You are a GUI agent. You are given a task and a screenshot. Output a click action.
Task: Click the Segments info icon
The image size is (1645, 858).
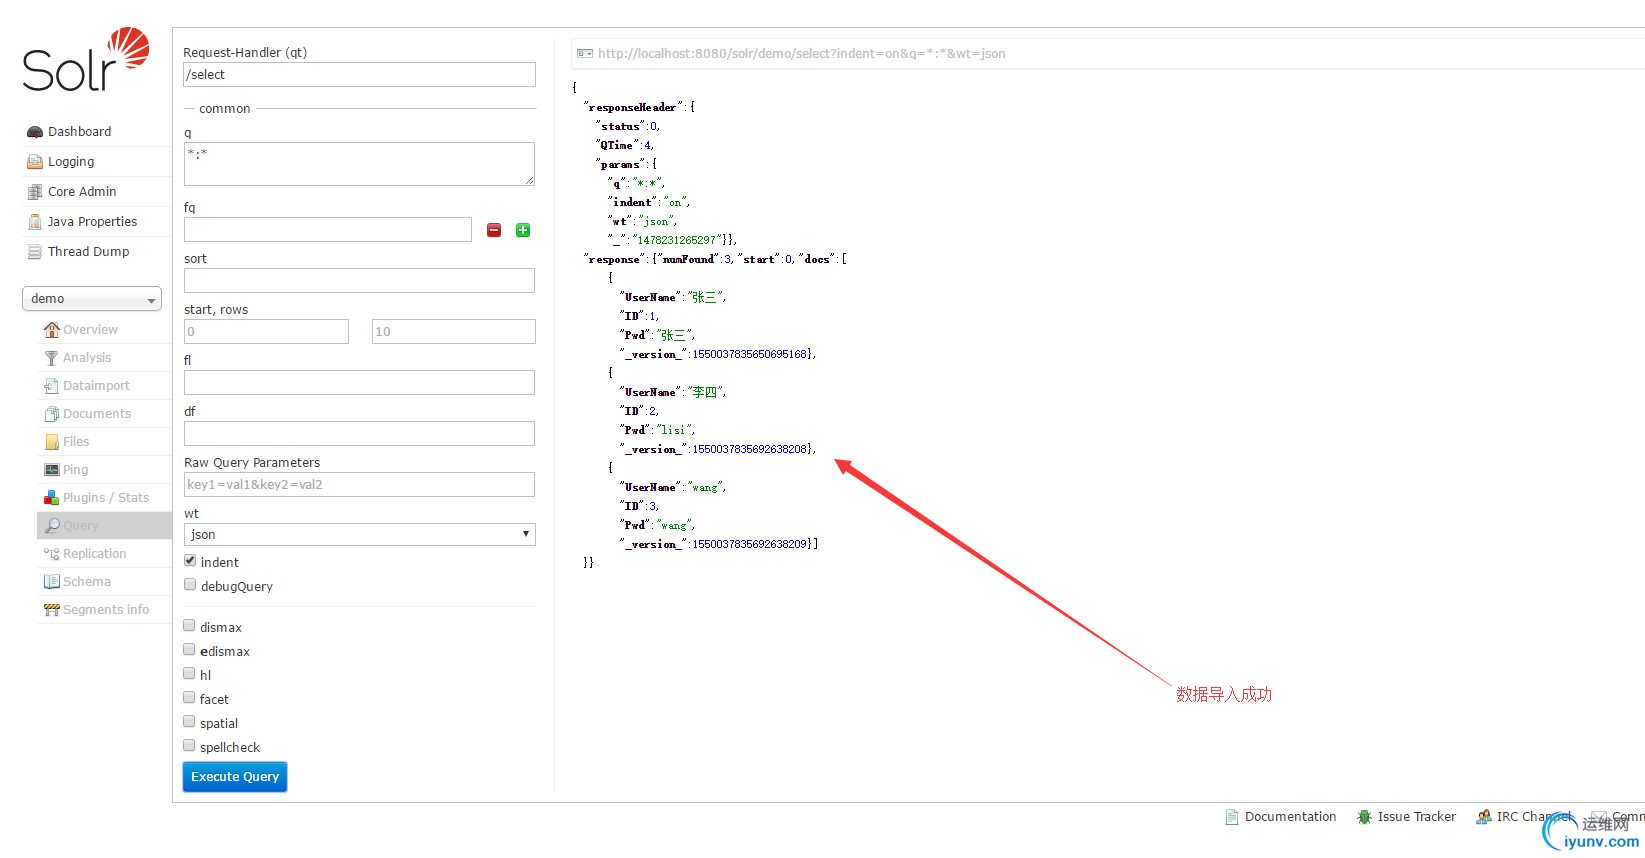[52, 610]
